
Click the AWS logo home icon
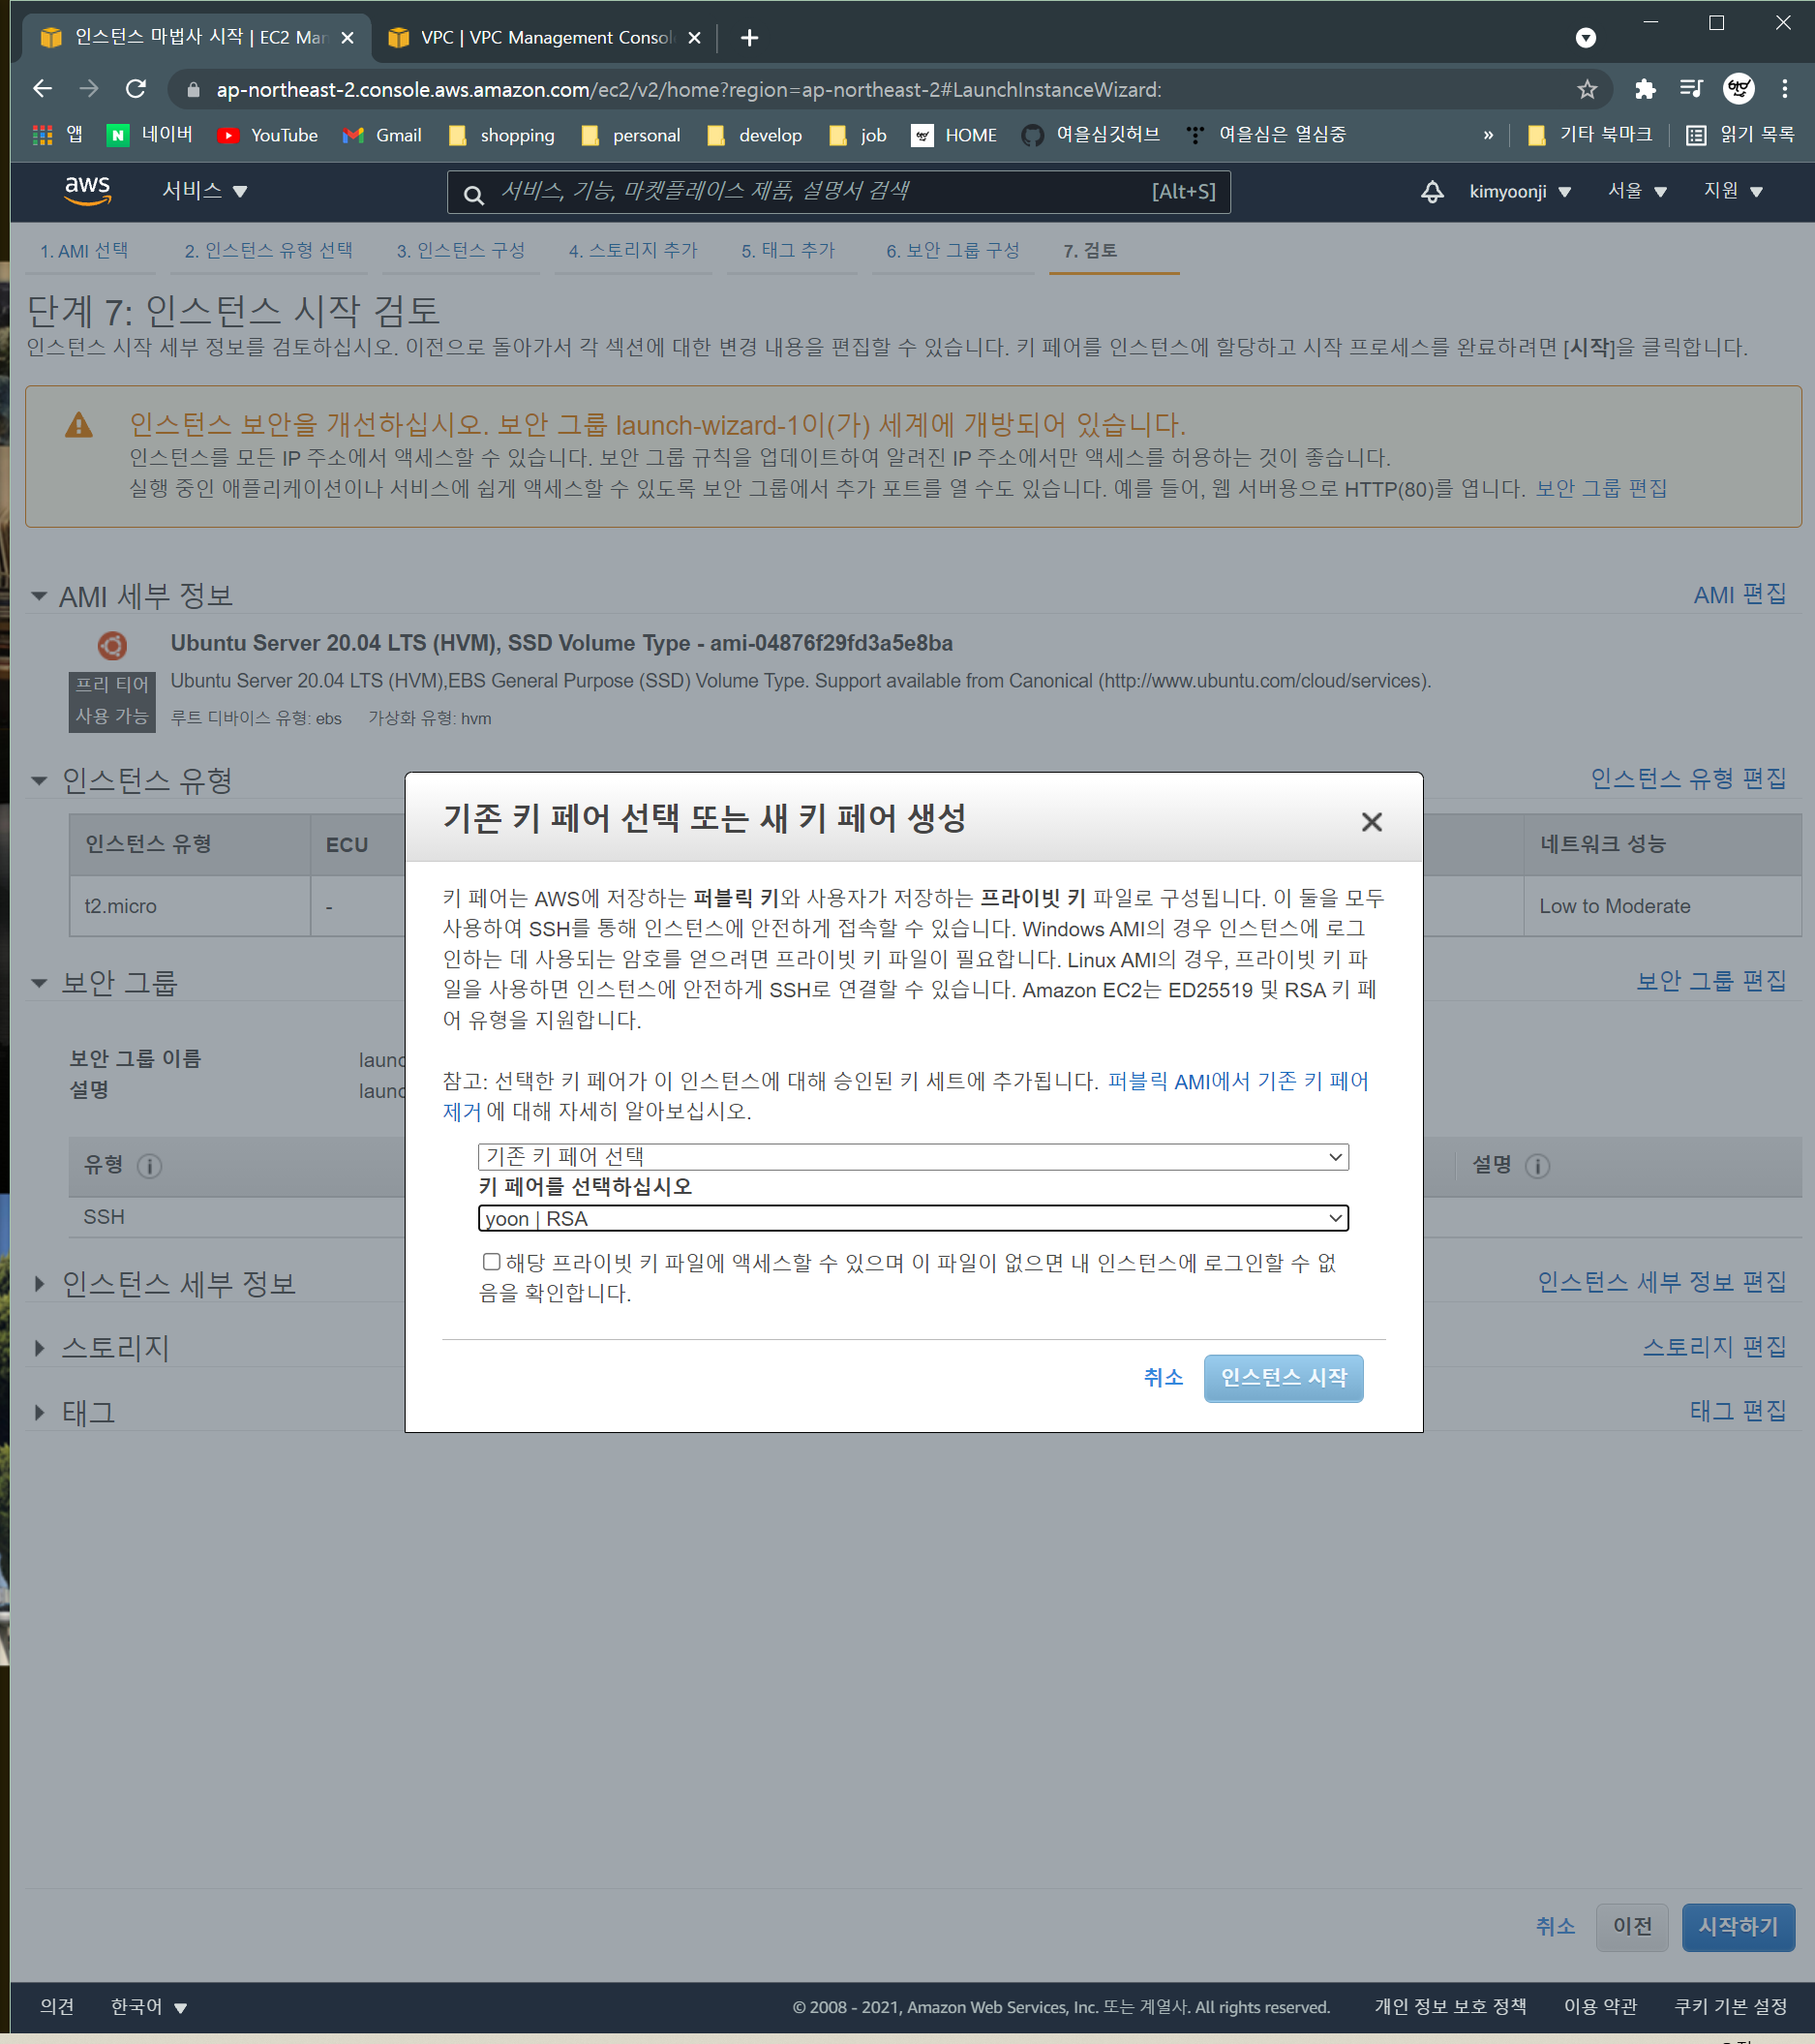click(88, 190)
